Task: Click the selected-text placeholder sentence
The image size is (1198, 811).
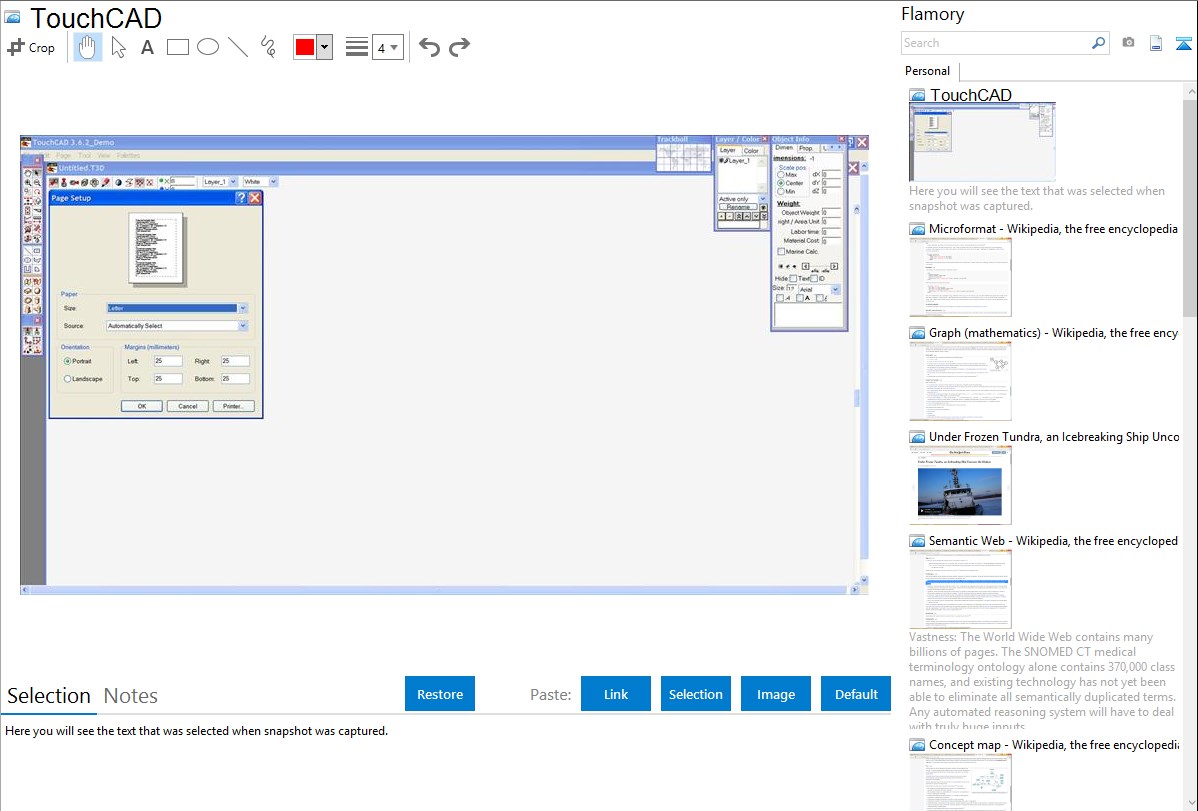Action: point(196,731)
